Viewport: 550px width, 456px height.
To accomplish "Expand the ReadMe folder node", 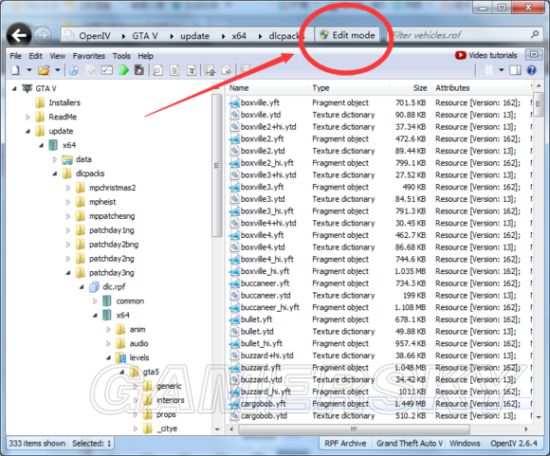I will coord(28,117).
